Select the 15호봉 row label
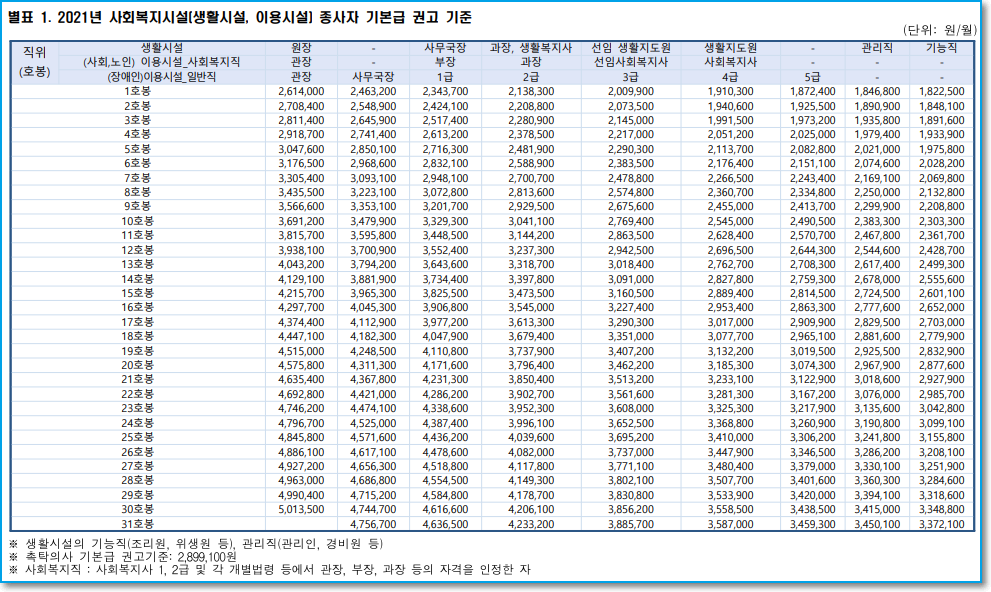Image resolution: width=991 pixels, height=592 pixels. pyautogui.click(x=137, y=293)
